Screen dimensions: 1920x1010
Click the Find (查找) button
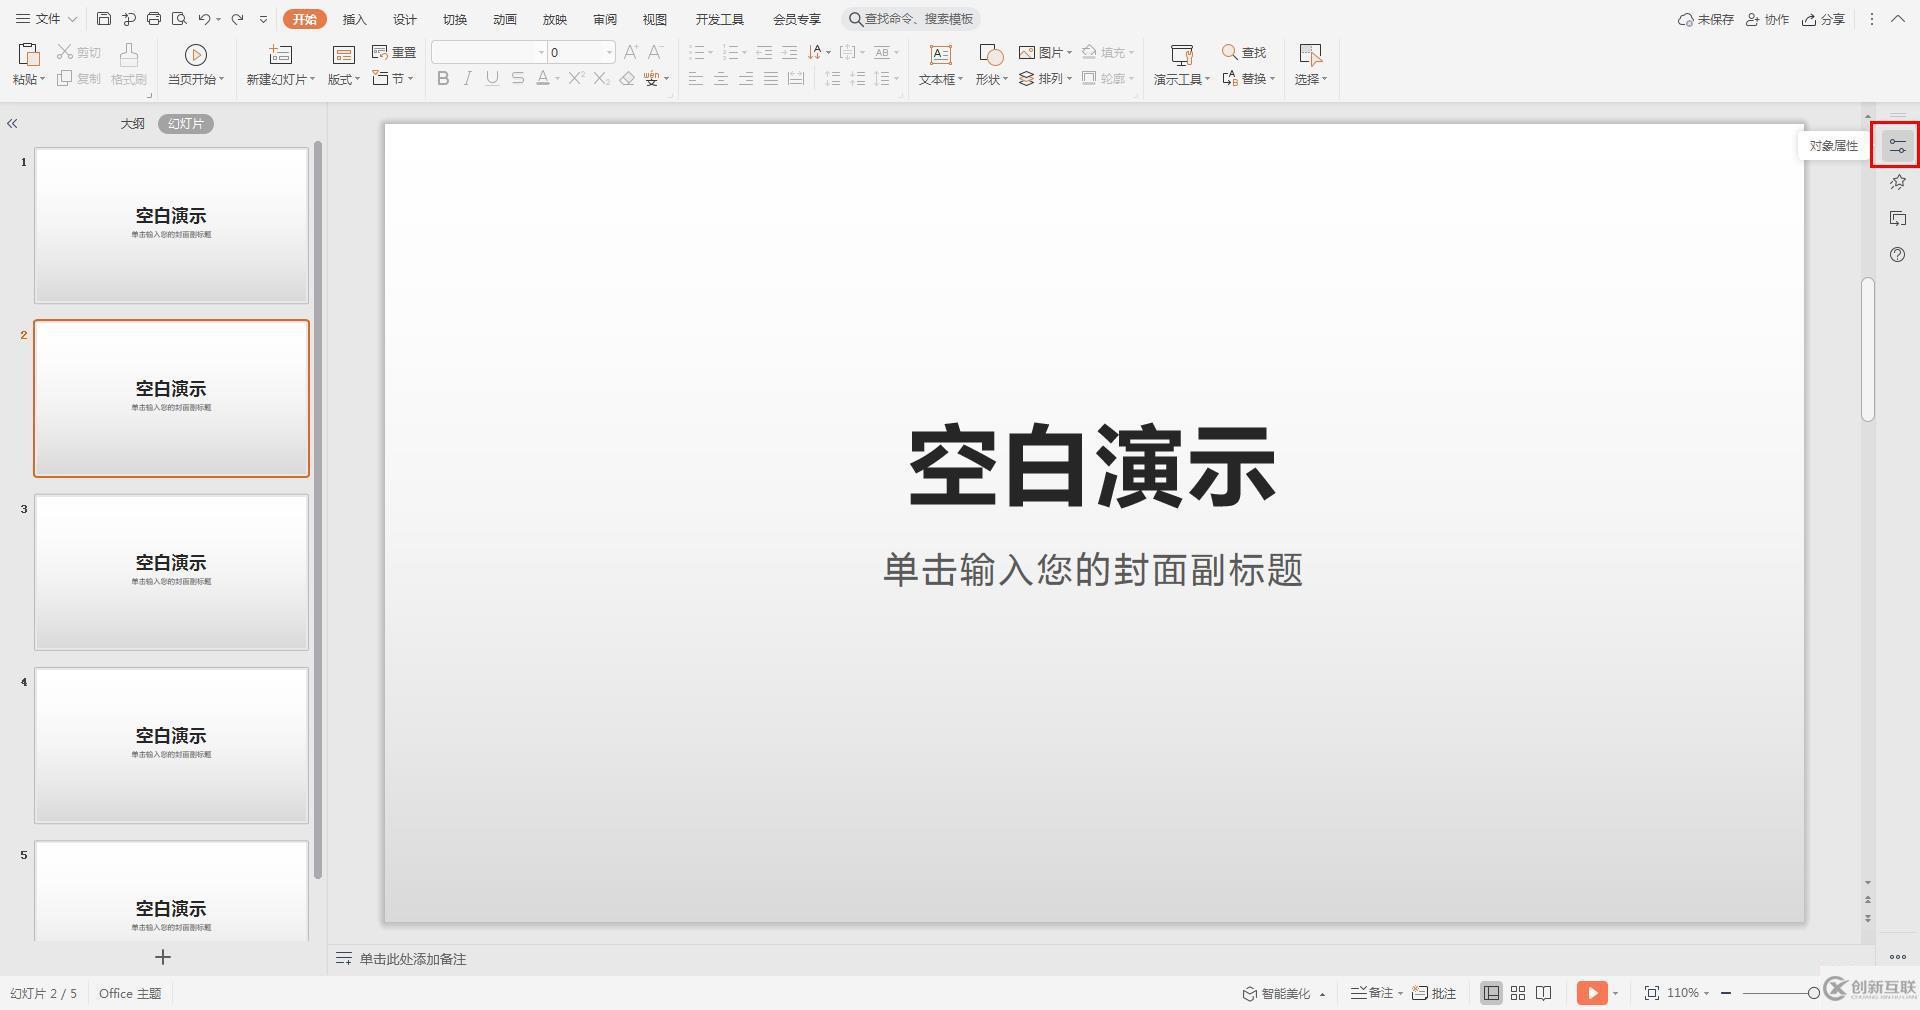(1244, 52)
